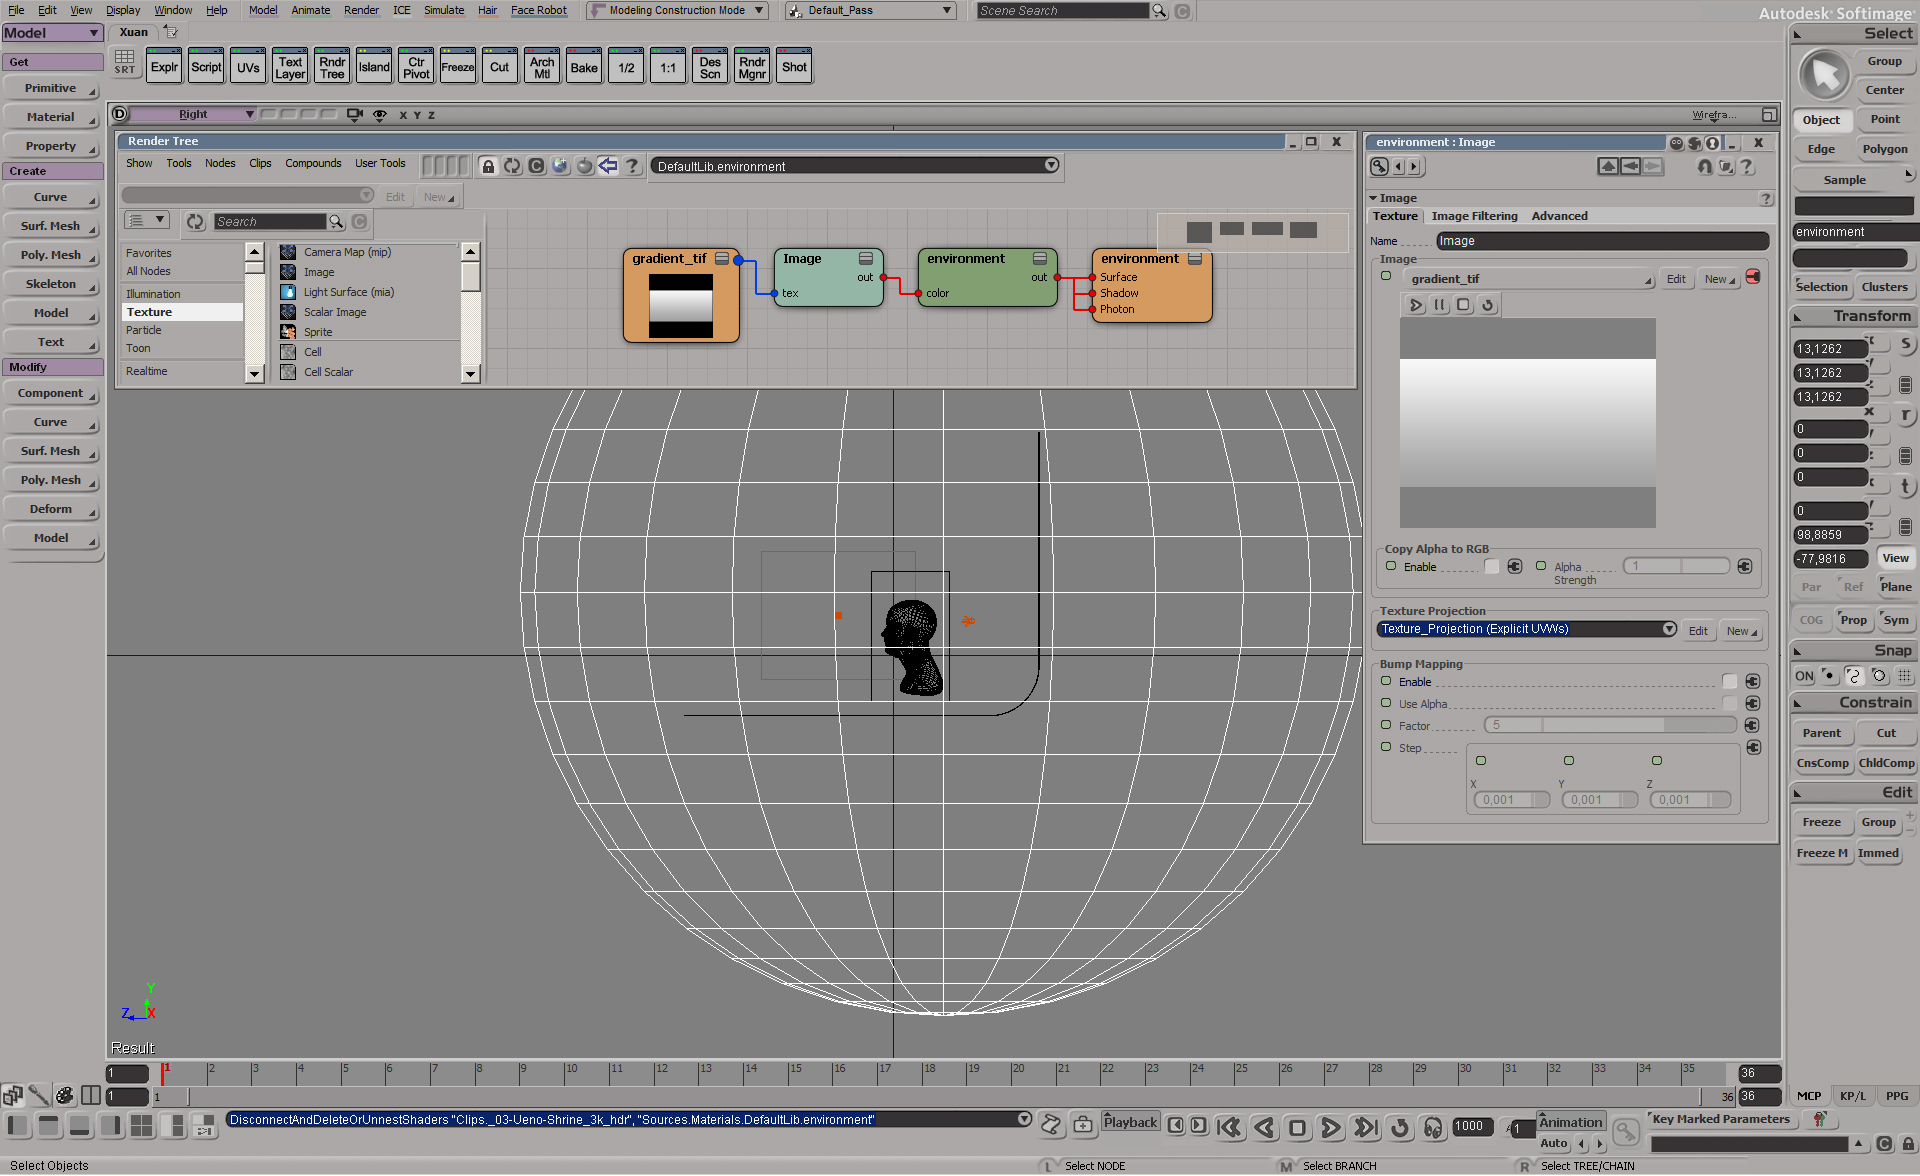Click the Parent button in Constrain panel
This screenshot has height=1176, width=1920.
1822,733
